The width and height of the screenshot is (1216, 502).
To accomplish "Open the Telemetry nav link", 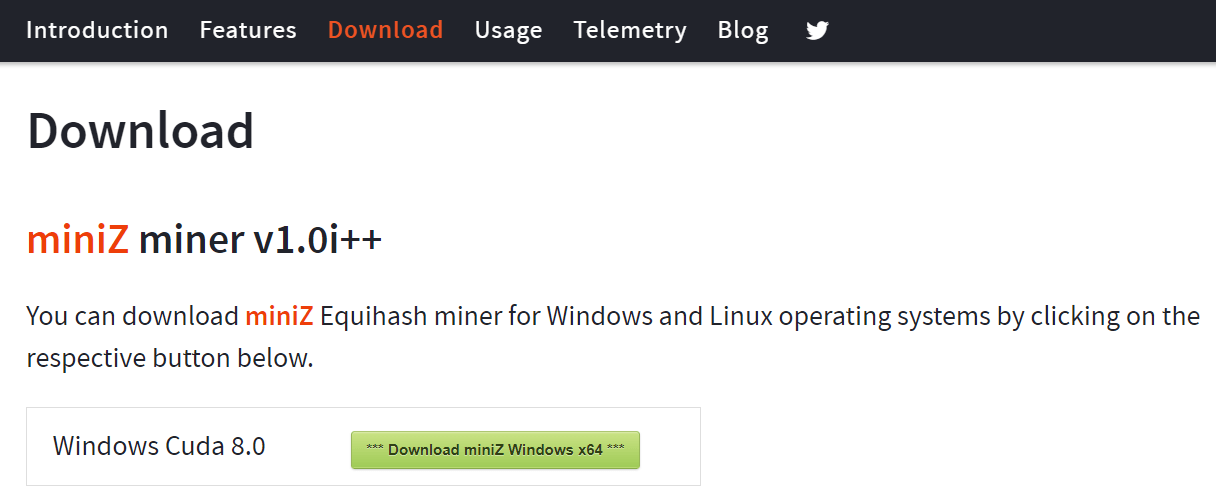I will tap(630, 30).
